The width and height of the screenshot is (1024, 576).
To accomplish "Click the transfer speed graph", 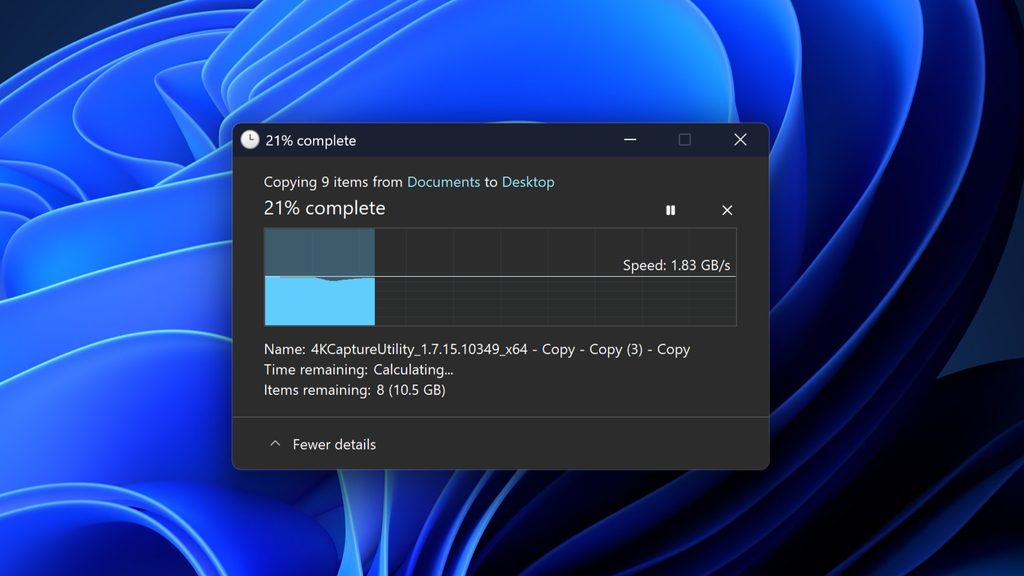I will pyautogui.click(x=500, y=250).
